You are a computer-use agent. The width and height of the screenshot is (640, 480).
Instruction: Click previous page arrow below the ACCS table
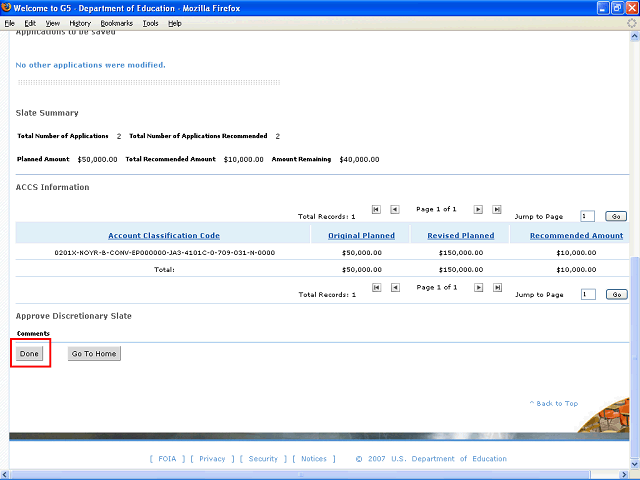pyautogui.click(x=395, y=287)
